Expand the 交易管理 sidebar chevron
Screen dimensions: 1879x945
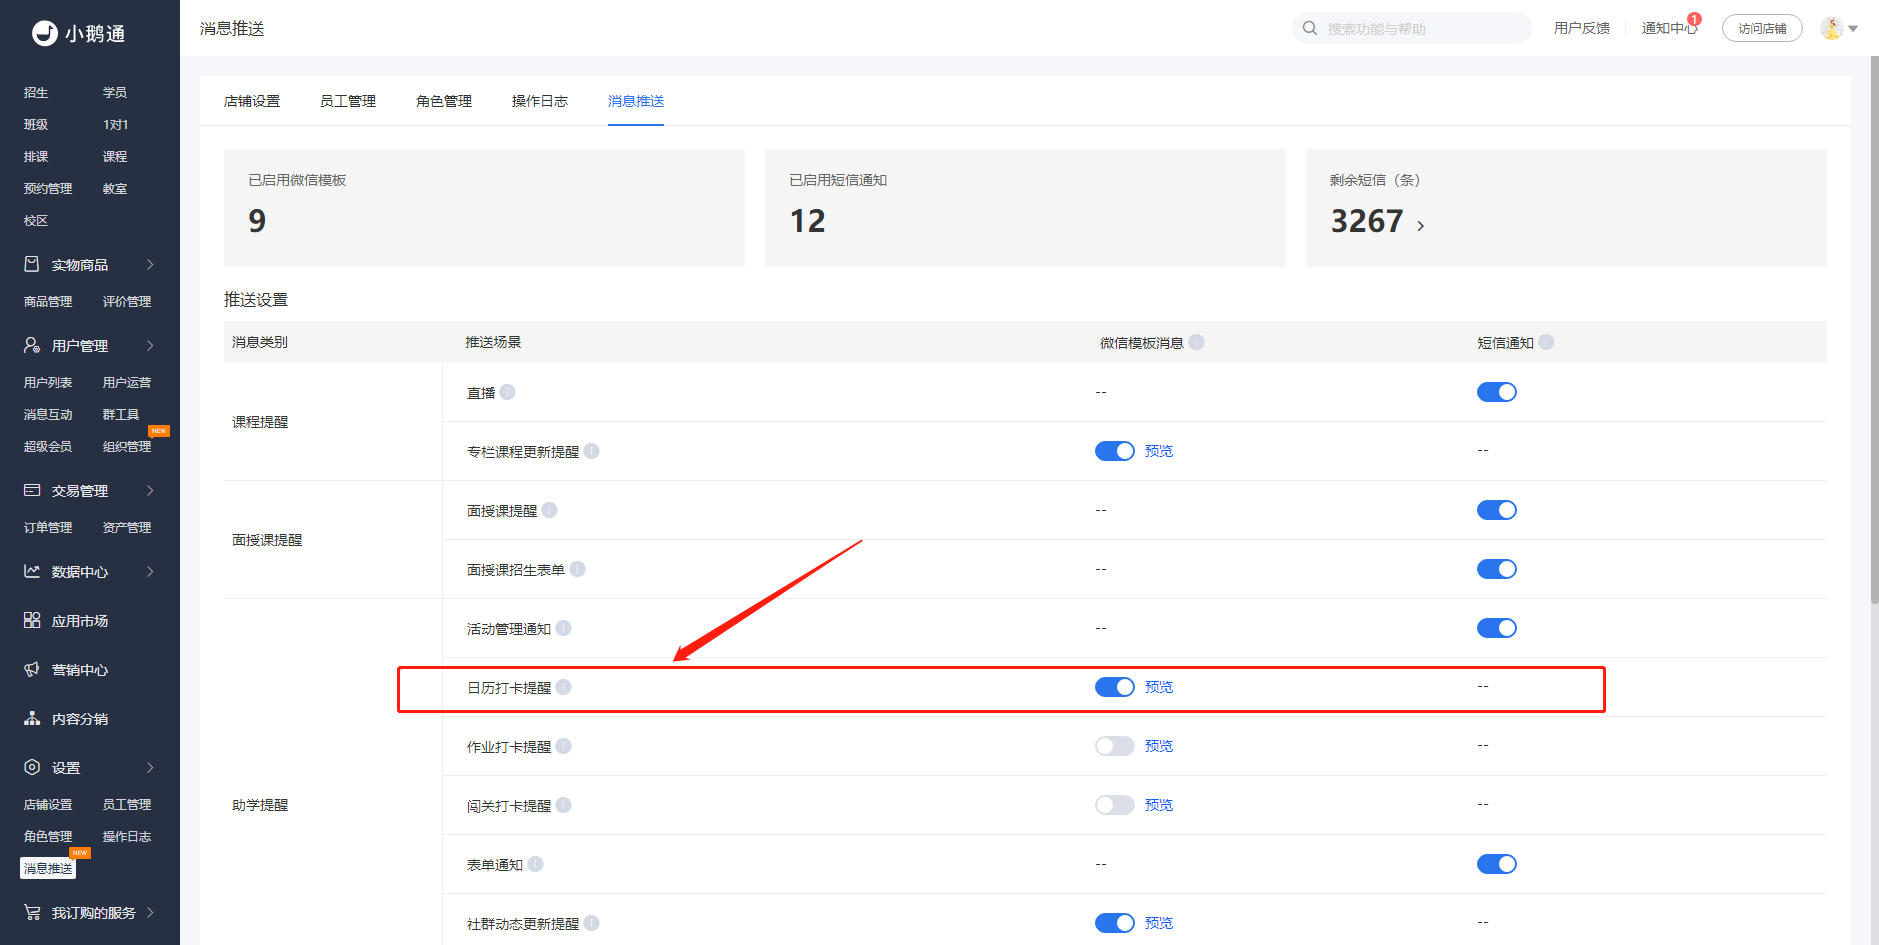pyautogui.click(x=150, y=490)
